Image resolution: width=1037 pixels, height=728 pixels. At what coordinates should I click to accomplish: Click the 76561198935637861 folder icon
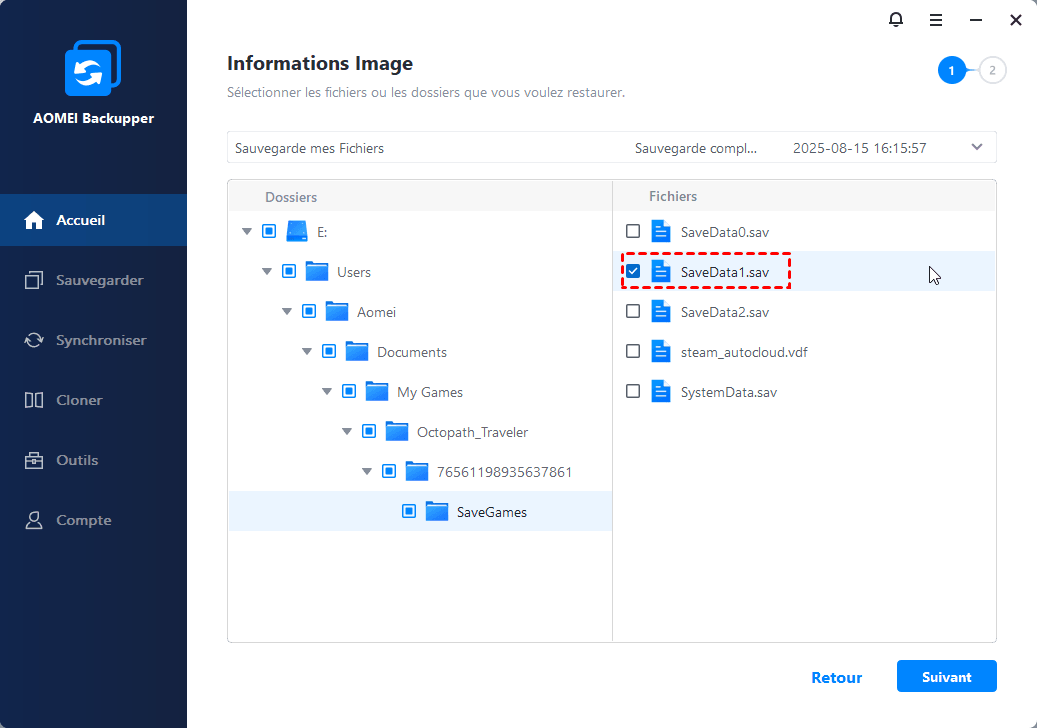point(417,471)
